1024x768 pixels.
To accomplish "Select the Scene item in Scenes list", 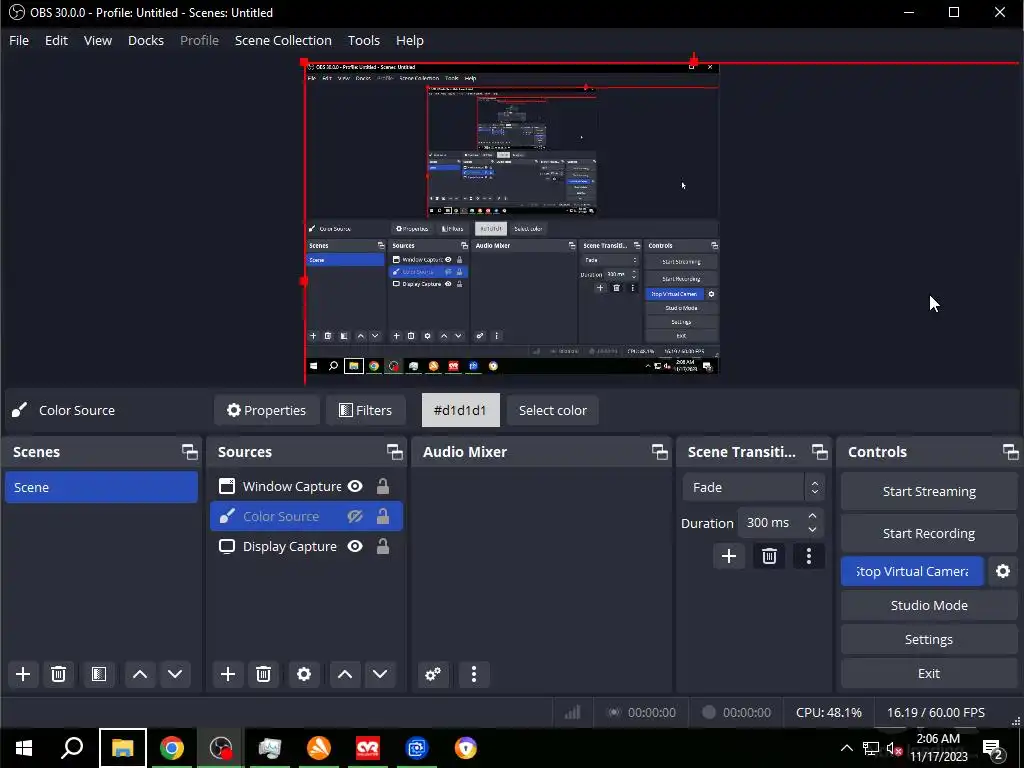I will [101, 487].
